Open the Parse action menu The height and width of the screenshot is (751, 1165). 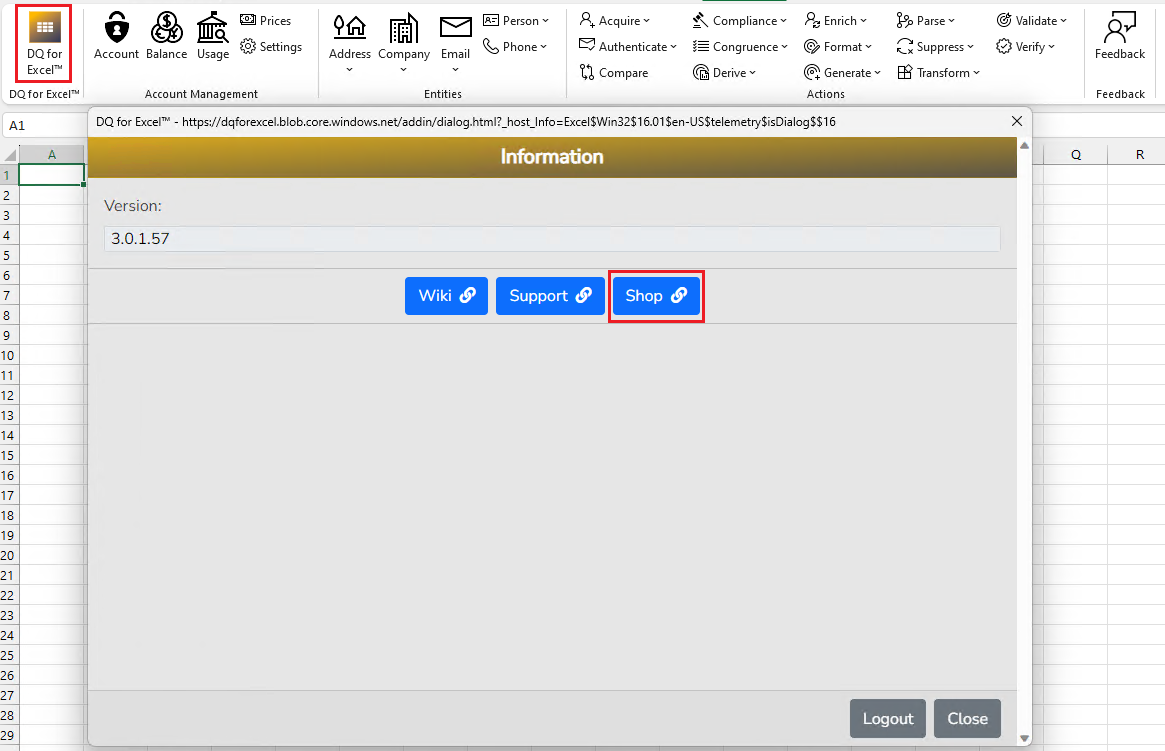(x=926, y=21)
